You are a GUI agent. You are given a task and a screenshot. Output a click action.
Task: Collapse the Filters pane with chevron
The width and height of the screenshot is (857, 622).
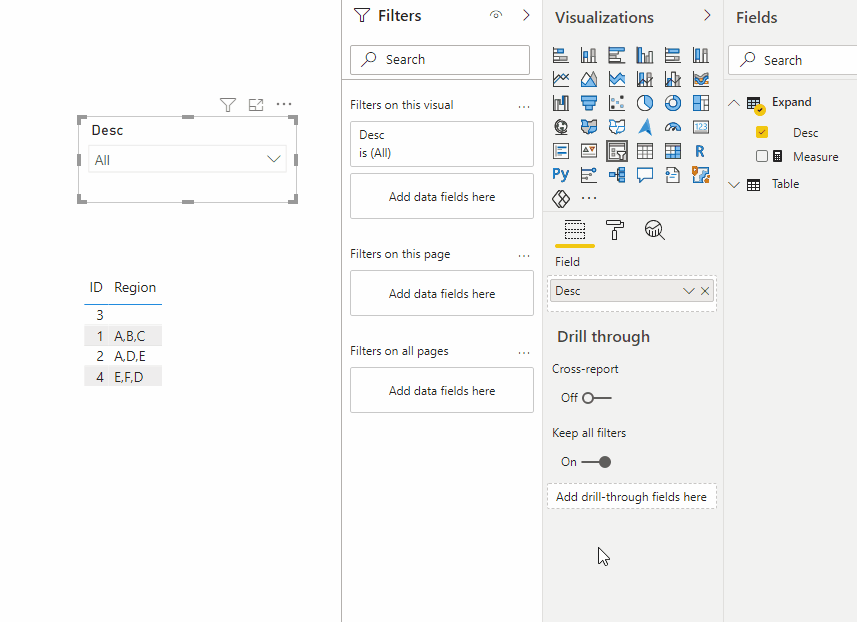click(526, 15)
